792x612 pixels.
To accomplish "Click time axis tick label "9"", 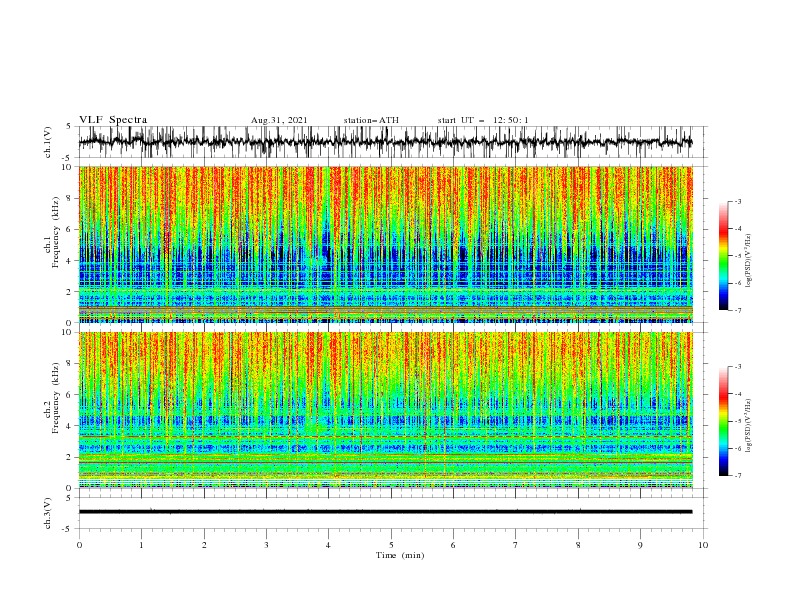I will point(640,545).
